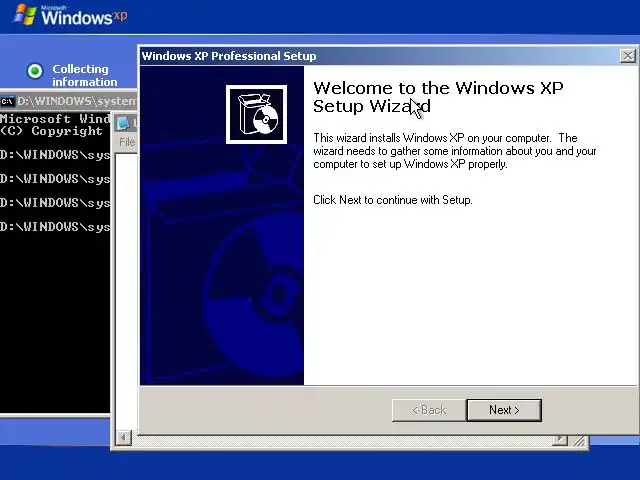The width and height of the screenshot is (640, 480).
Task: Click the resize grip of background window
Action: [578, 441]
